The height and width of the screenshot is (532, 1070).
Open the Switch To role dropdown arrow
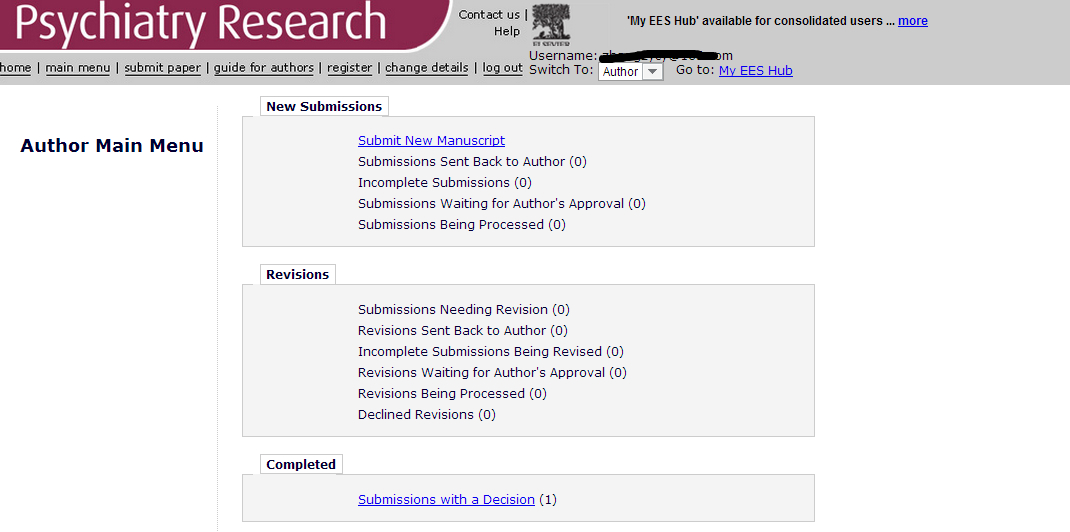653,72
